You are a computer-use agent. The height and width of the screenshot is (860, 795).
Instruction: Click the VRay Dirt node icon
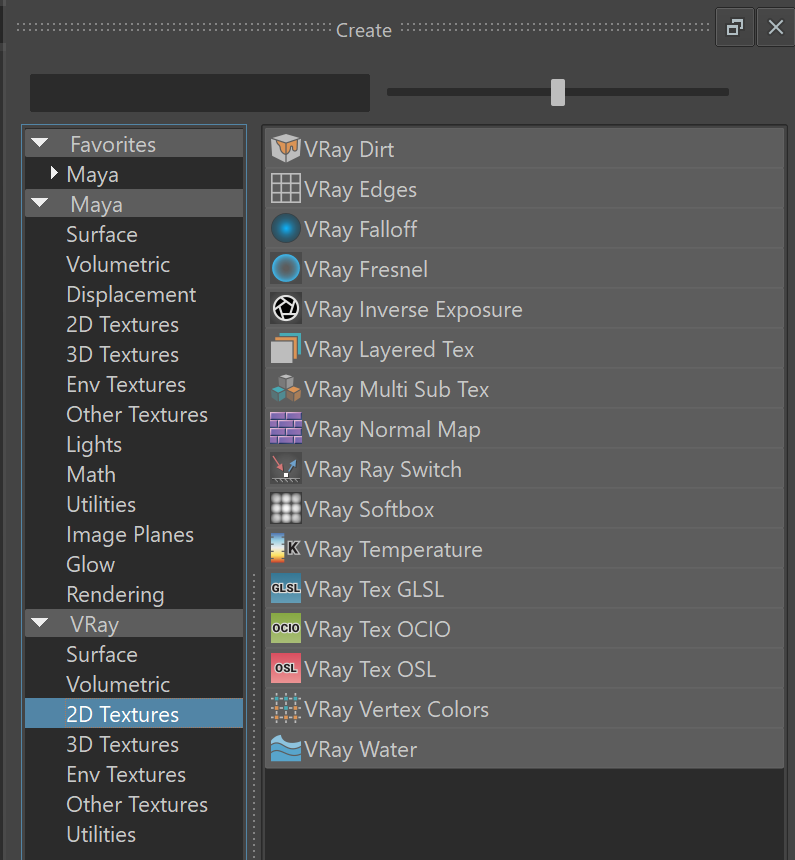[285, 149]
